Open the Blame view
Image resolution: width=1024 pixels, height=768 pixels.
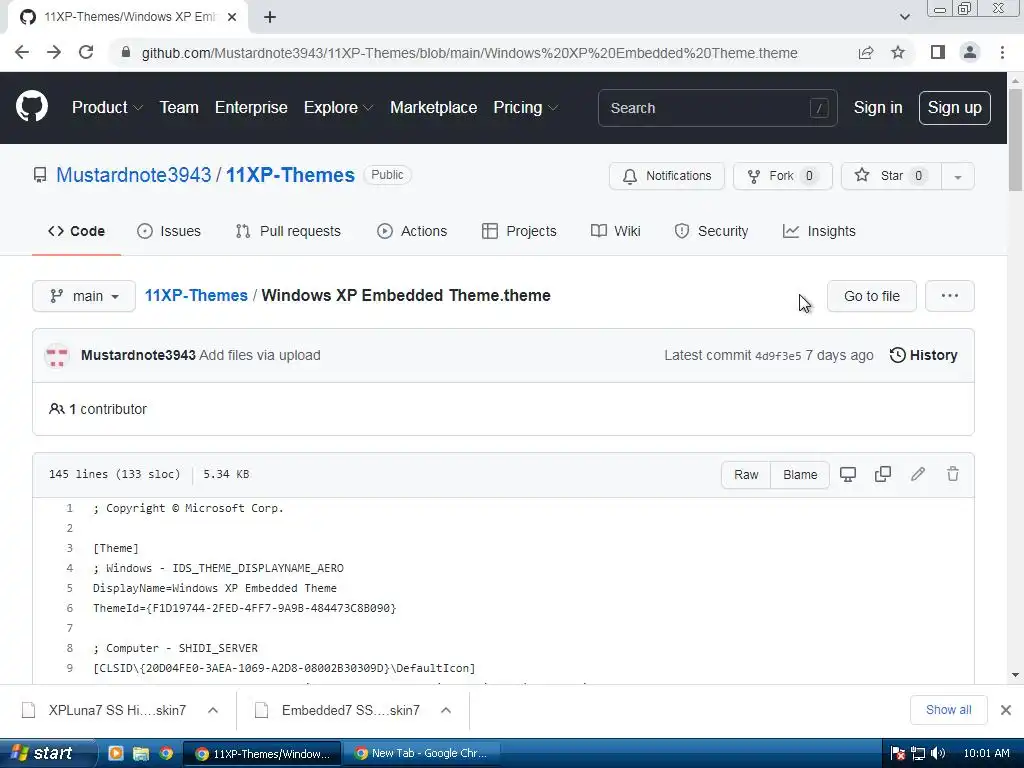(800, 475)
